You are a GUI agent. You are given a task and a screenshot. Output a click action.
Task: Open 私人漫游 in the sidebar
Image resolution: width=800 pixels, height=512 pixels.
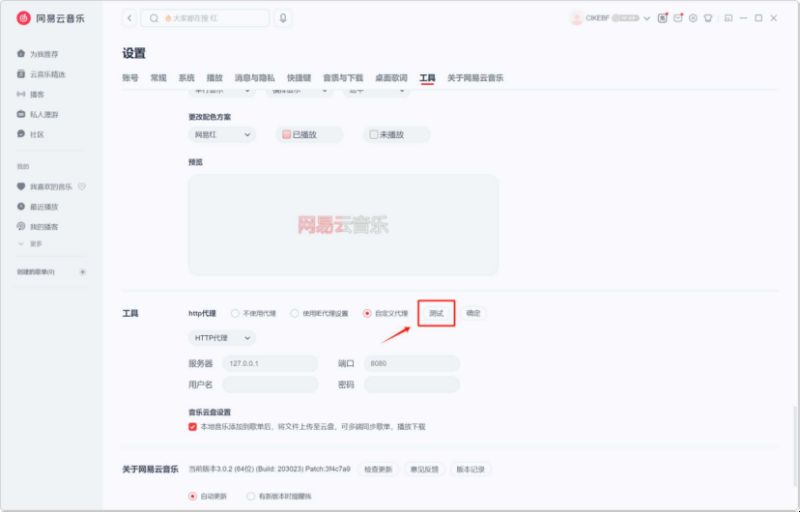point(38,115)
